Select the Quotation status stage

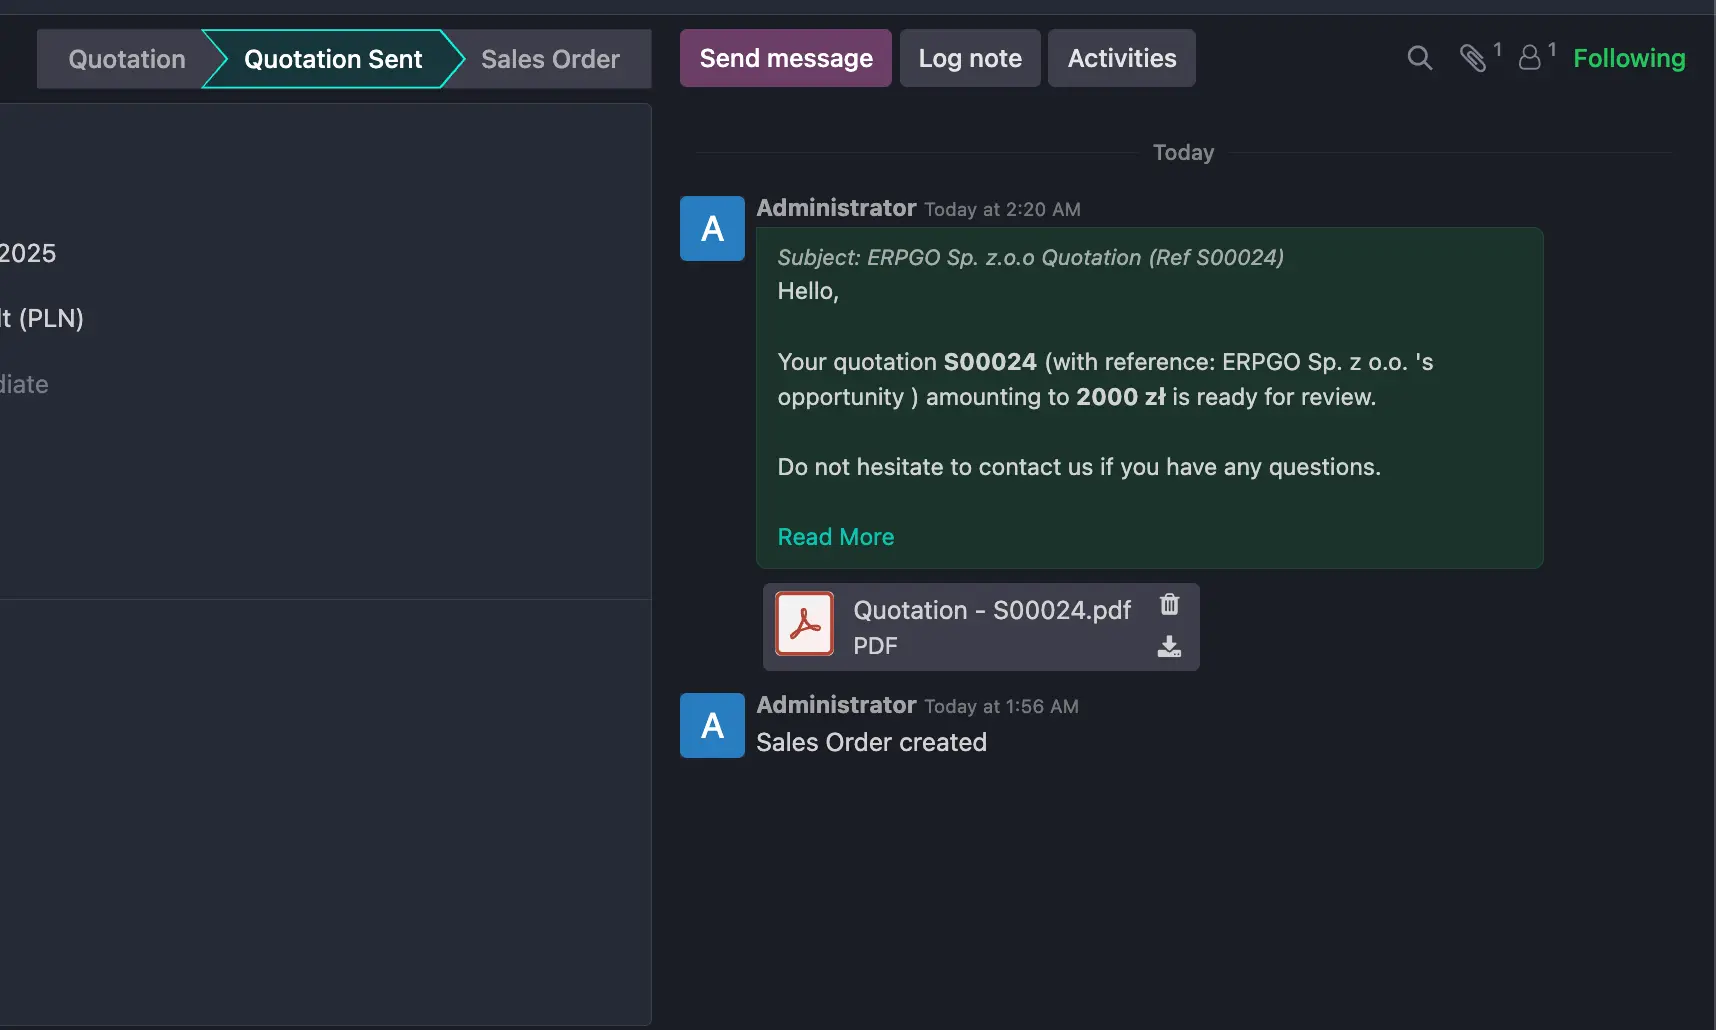click(127, 59)
